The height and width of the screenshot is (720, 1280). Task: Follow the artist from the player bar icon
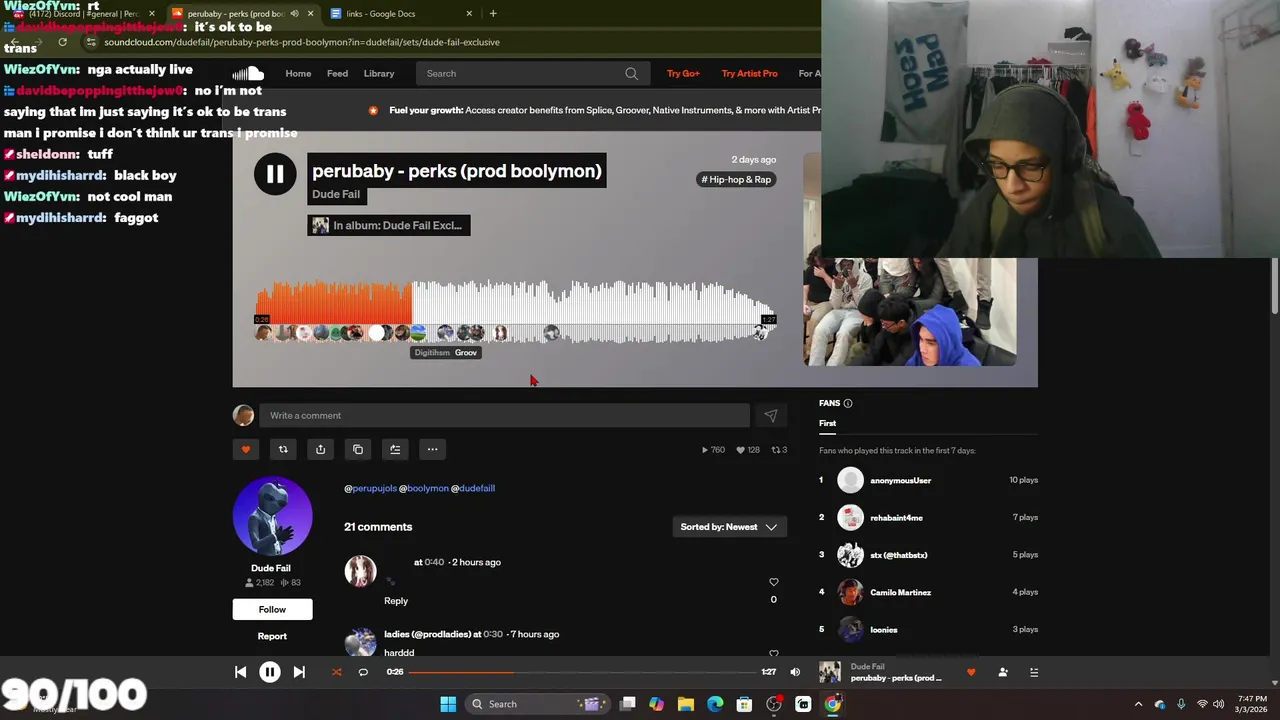point(1003,672)
